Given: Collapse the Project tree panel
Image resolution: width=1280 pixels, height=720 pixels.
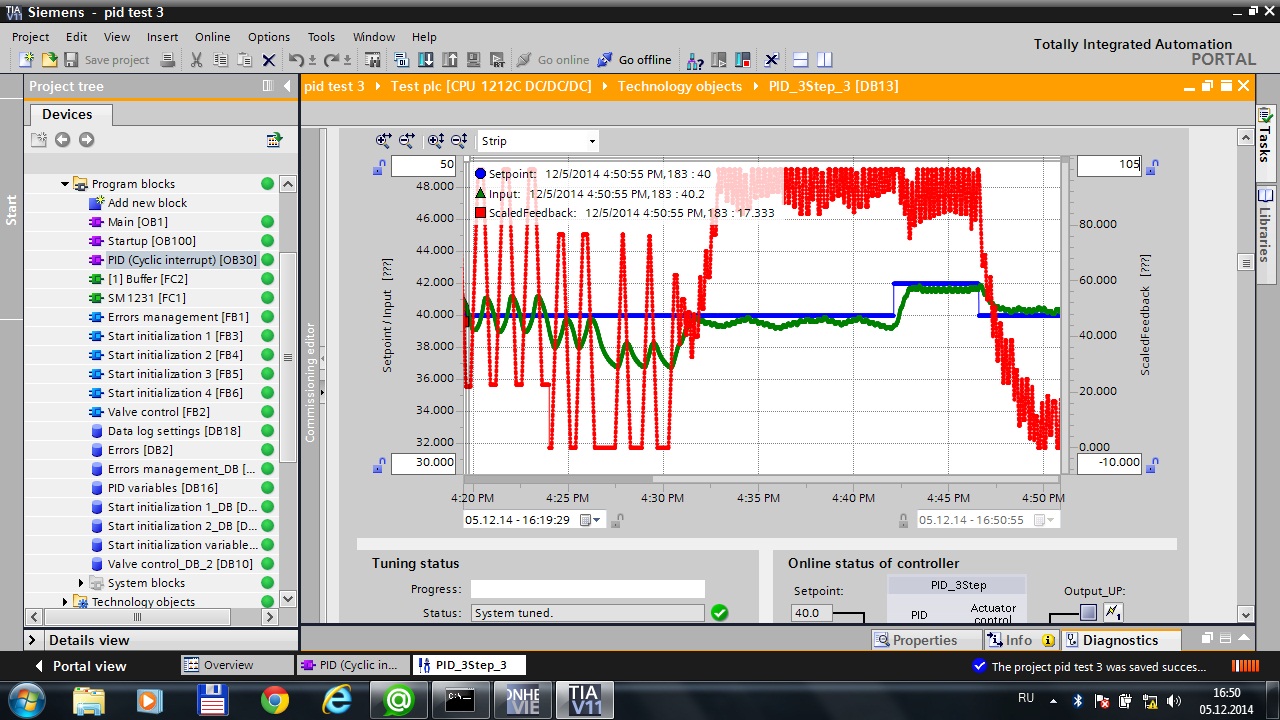Looking at the screenshot, I should pos(286,86).
